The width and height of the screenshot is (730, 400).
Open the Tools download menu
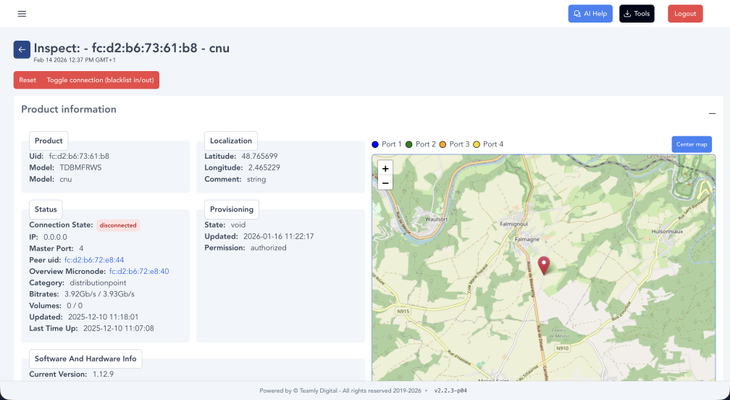[x=636, y=14]
